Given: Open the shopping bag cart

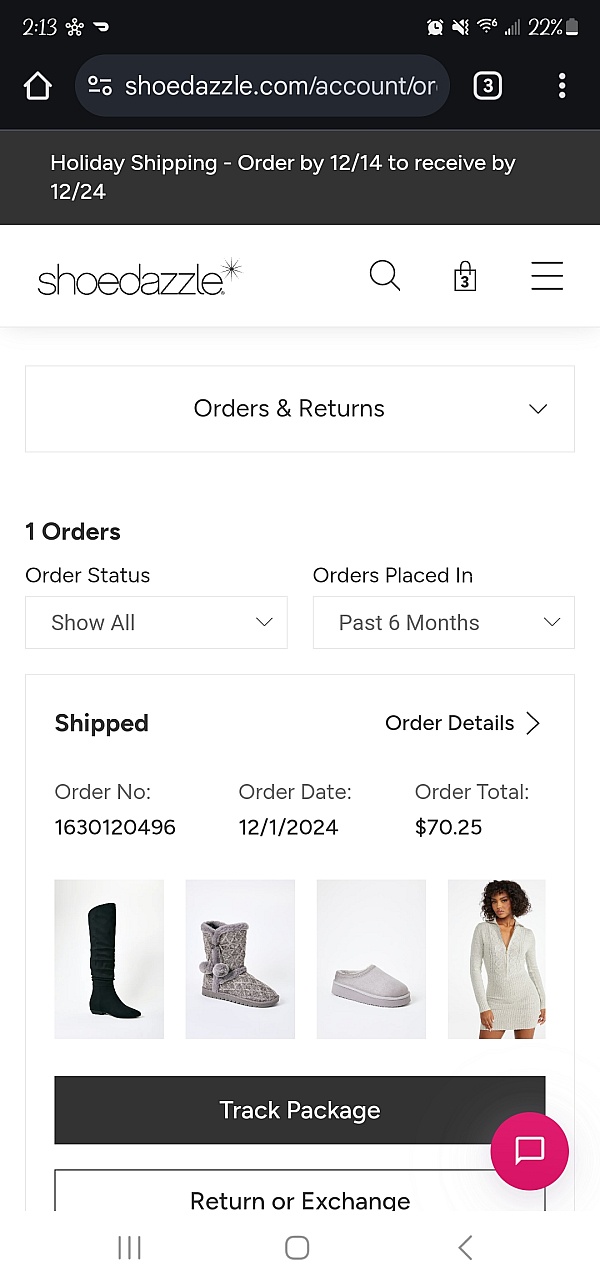Looking at the screenshot, I should click(x=464, y=276).
